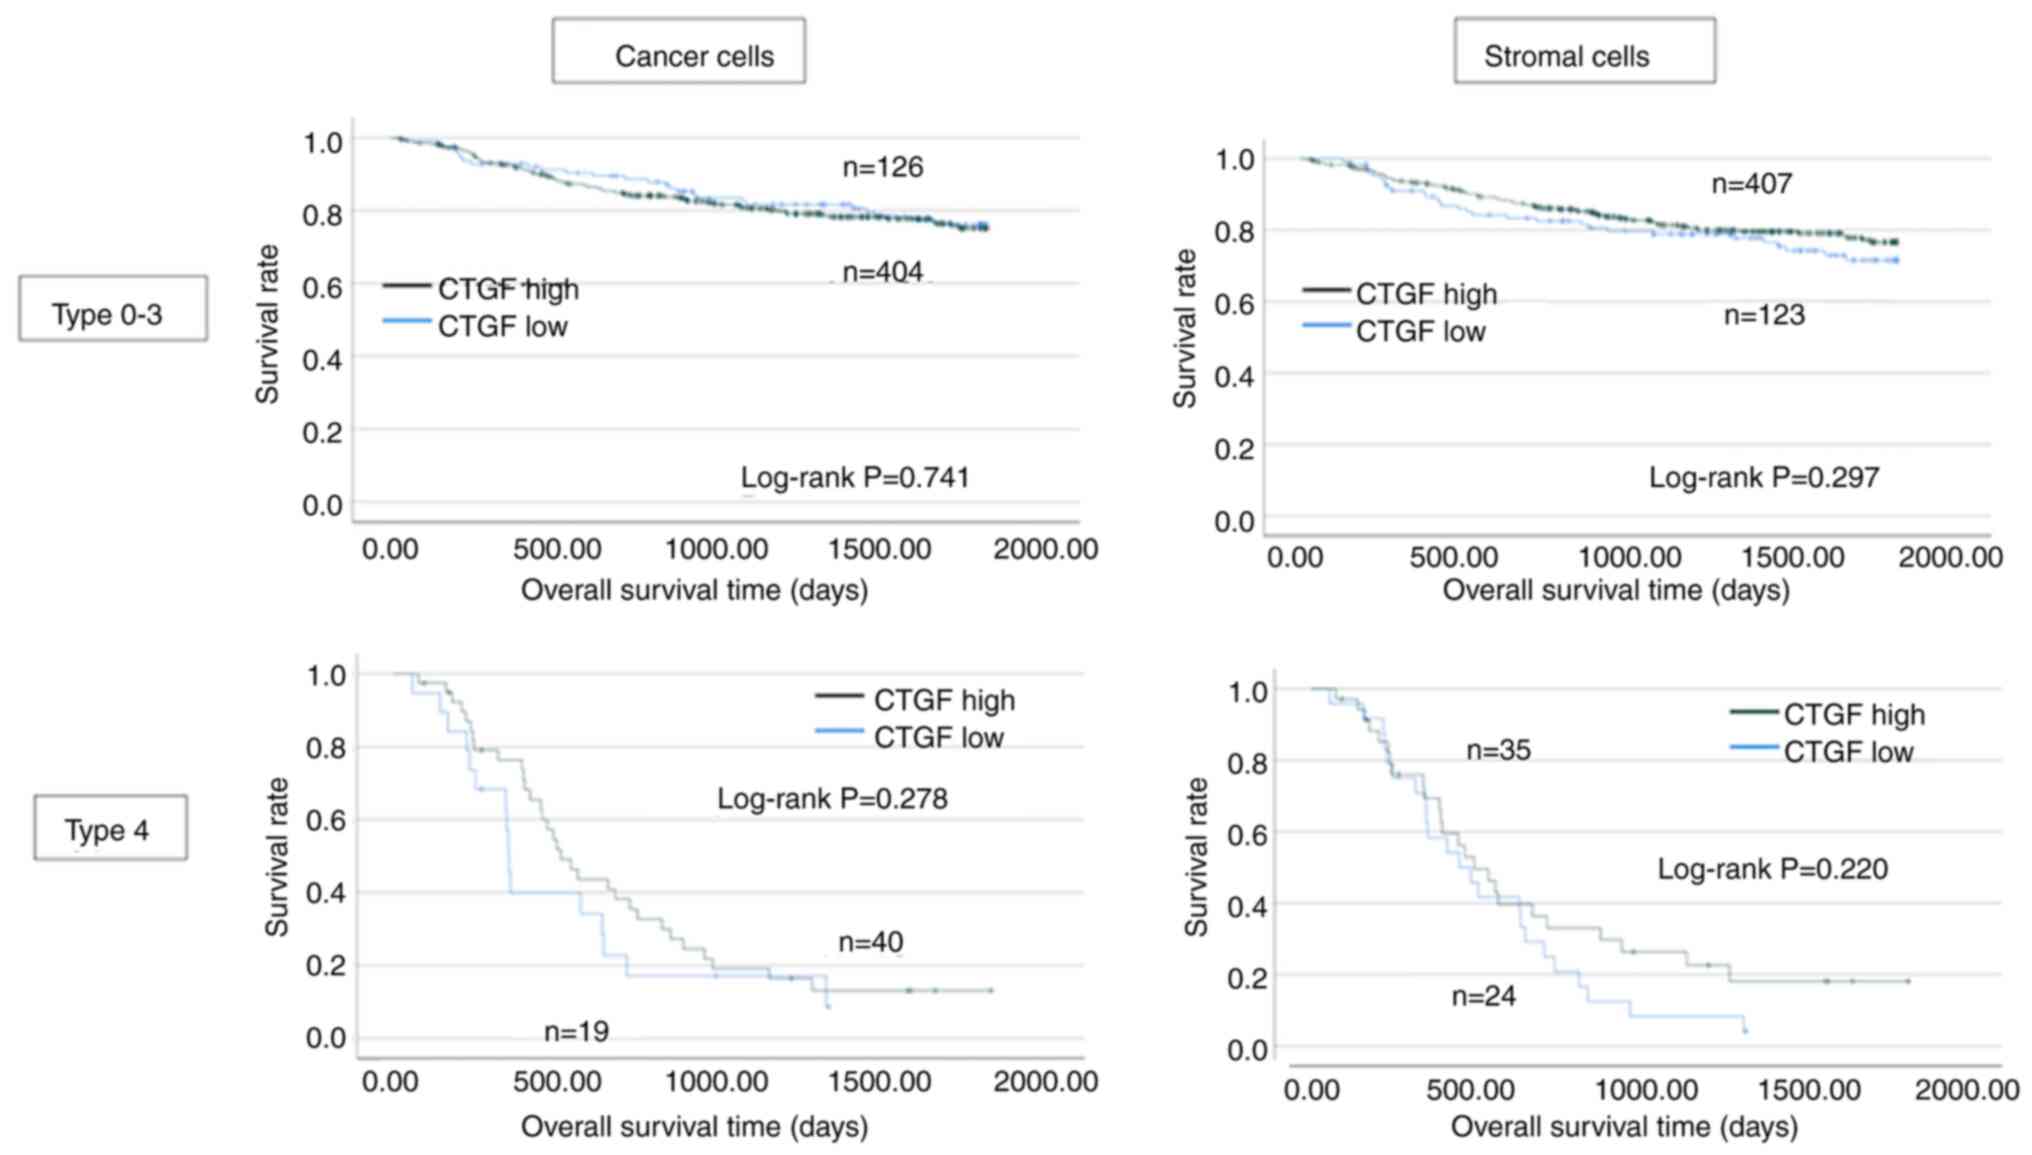Screen dimensions: 2032x1155
Task: Click the Cancer cells header box
Action: click(679, 52)
